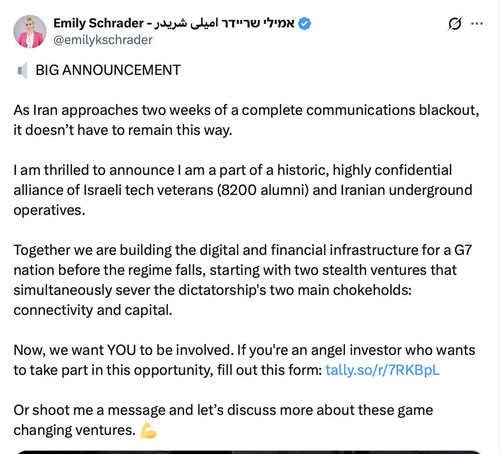Click the Hebrew portion of display name
500x454 pixels.
click(x=257, y=23)
